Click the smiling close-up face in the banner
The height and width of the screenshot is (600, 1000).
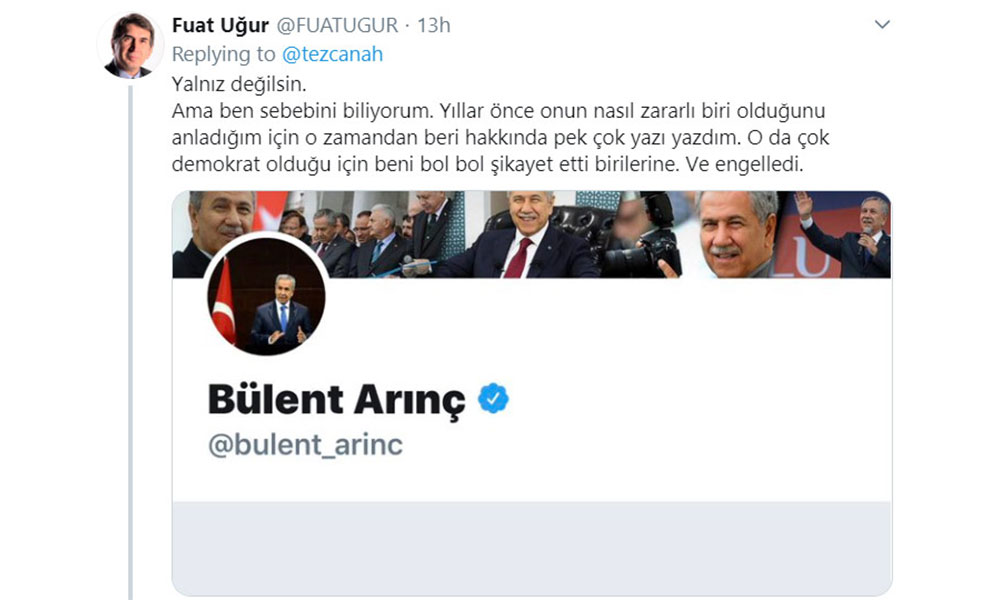tap(737, 234)
